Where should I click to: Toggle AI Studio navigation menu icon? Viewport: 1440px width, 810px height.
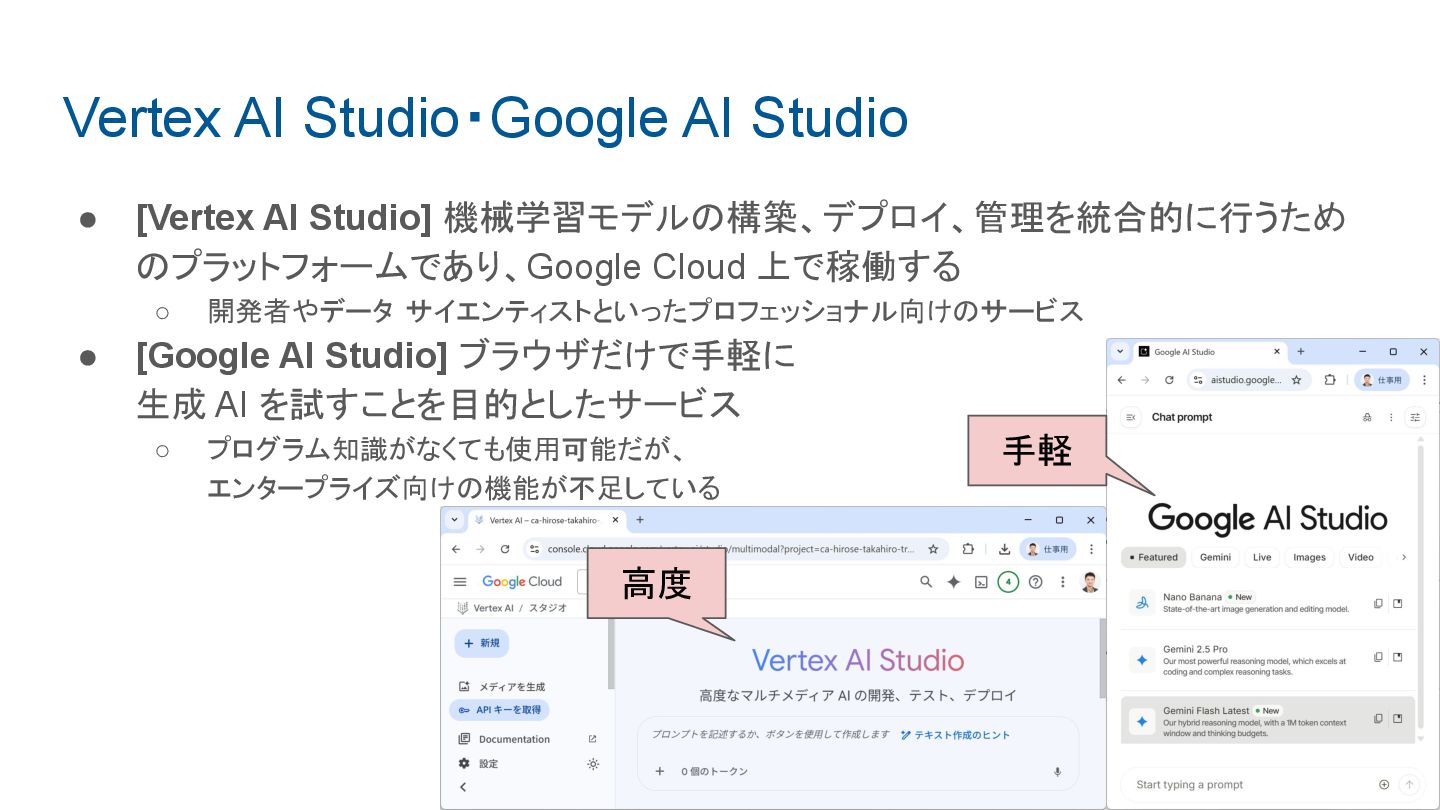coord(1131,417)
